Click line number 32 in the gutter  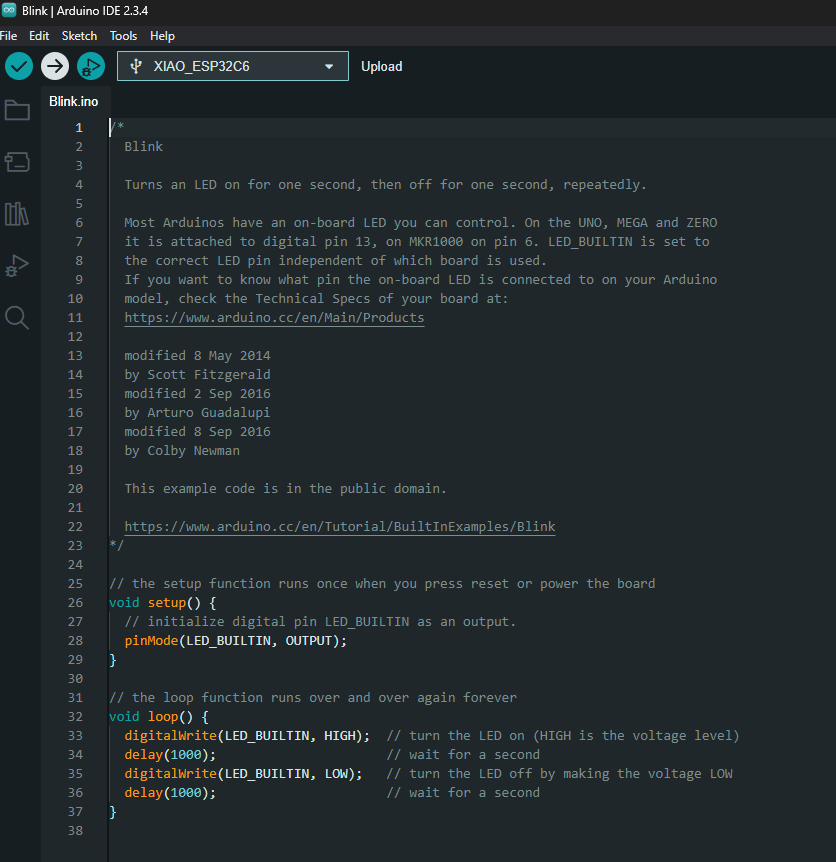[75, 716]
